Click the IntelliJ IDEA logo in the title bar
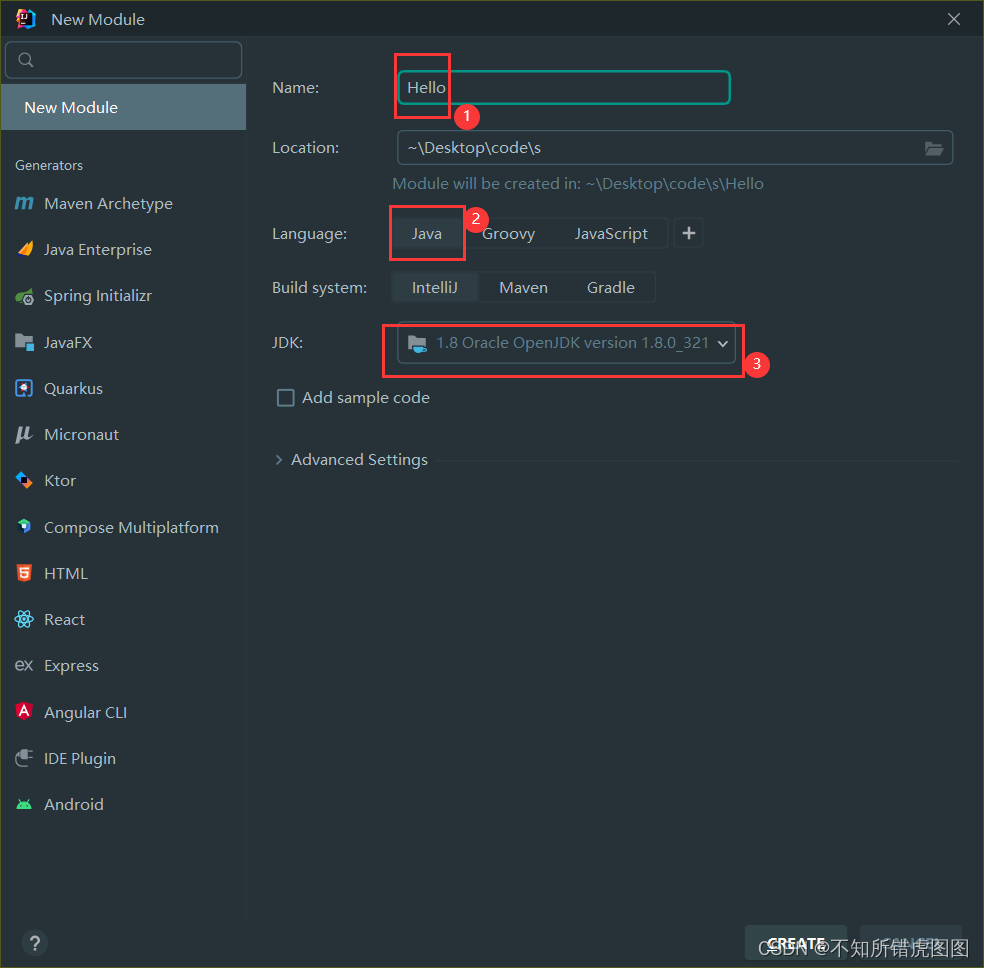The width and height of the screenshot is (984, 968). [x=26, y=19]
